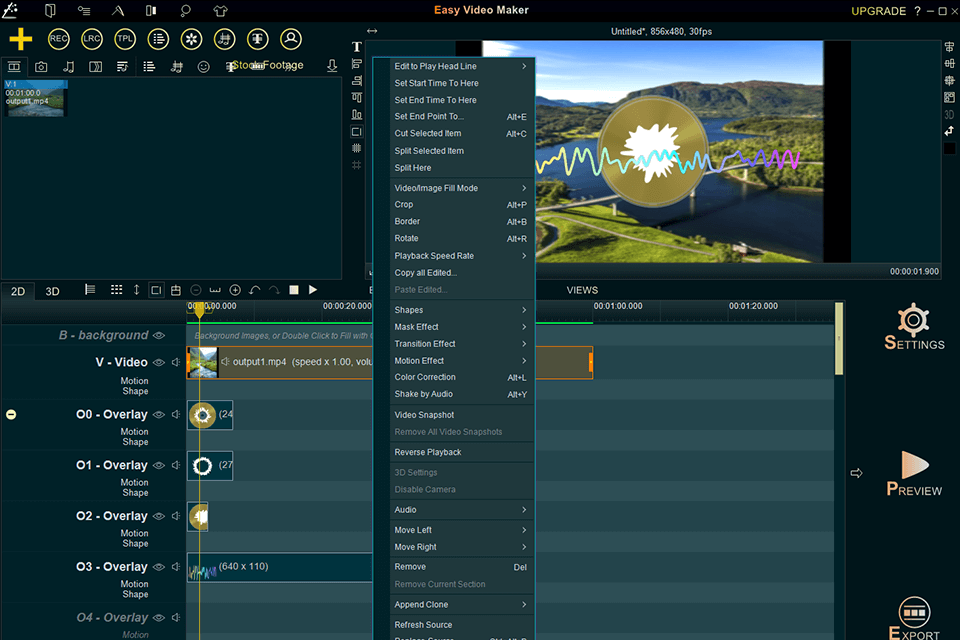Click the Export icon

pos(914,613)
